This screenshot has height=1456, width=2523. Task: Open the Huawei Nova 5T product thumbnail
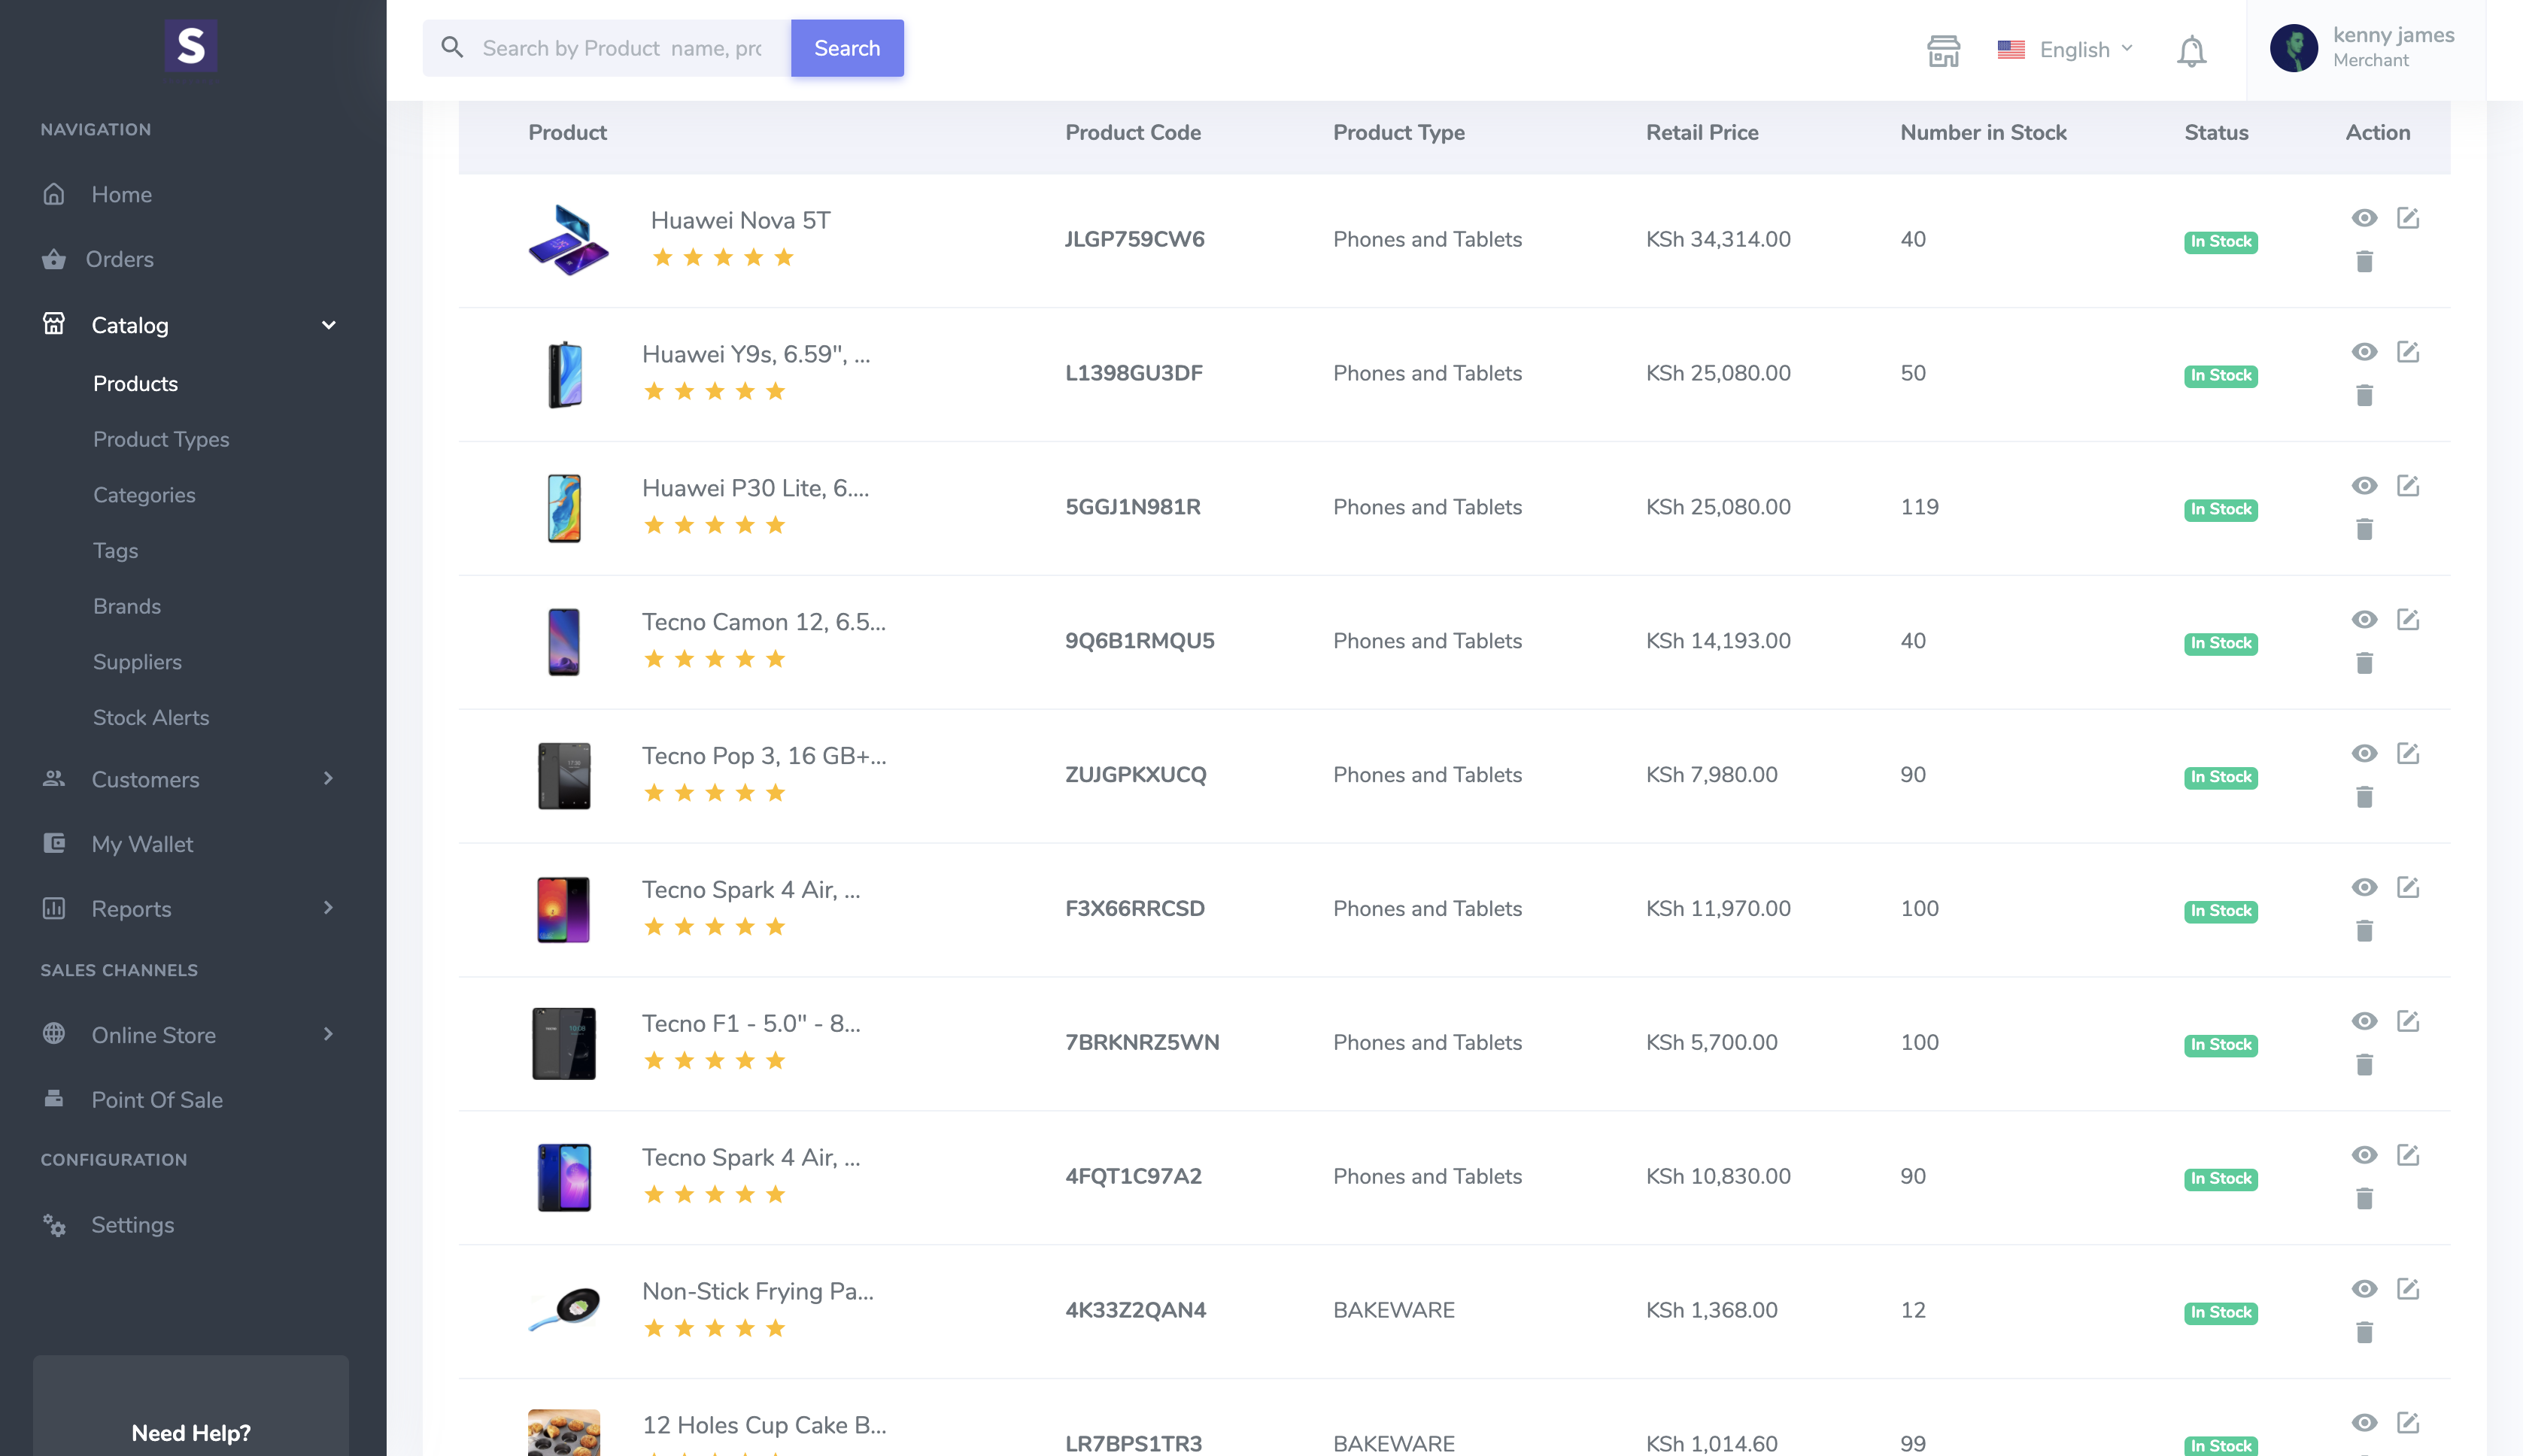[x=568, y=240]
